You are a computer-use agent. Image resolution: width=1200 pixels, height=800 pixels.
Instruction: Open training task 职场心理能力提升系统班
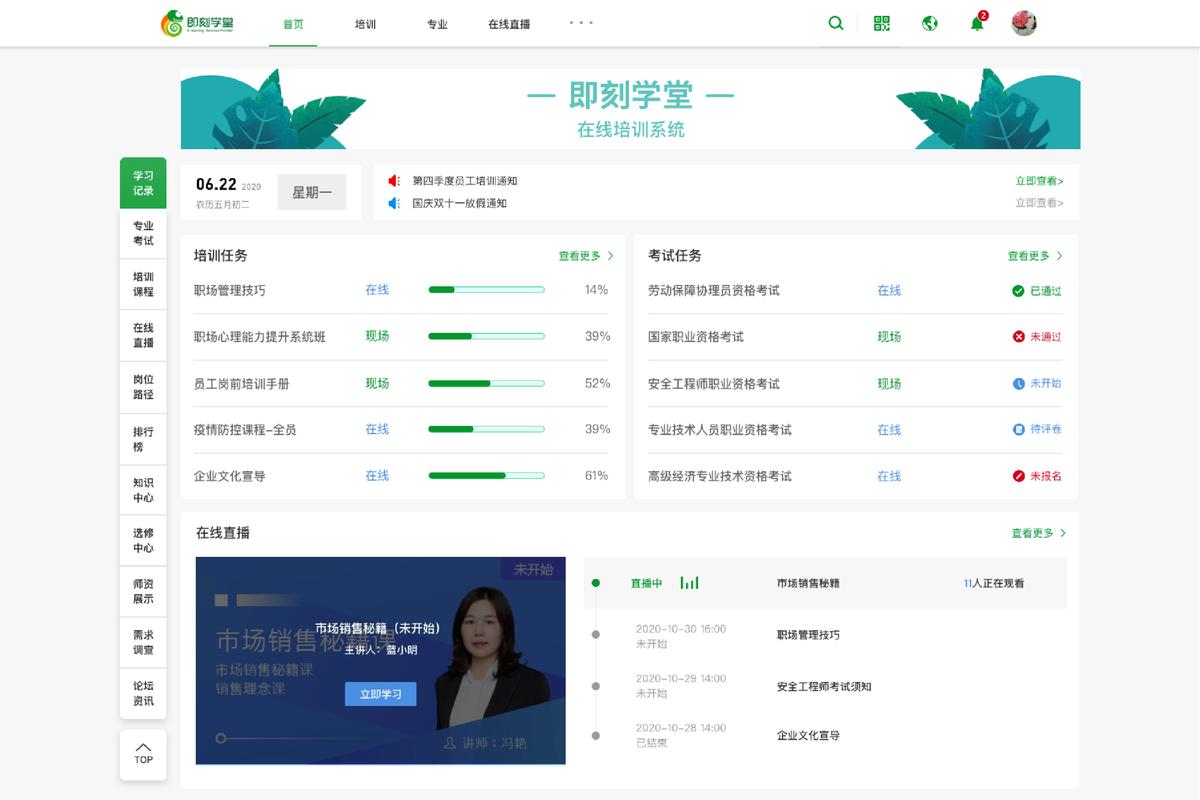point(260,337)
